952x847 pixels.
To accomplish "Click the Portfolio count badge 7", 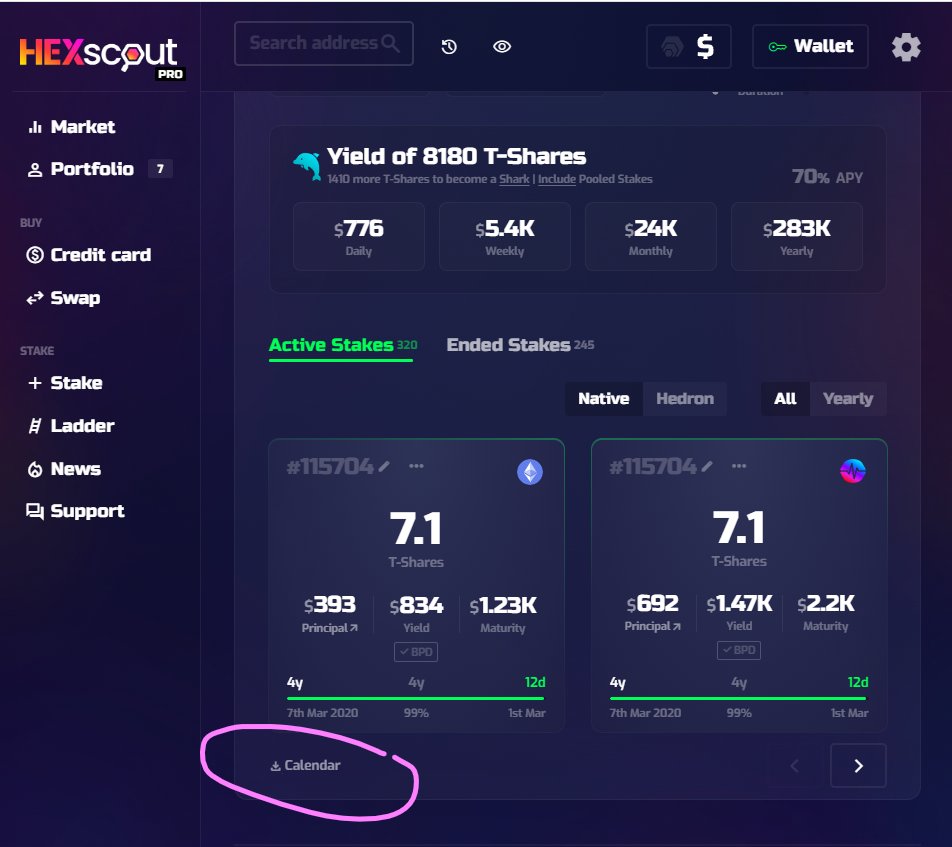I will pos(160,169).
